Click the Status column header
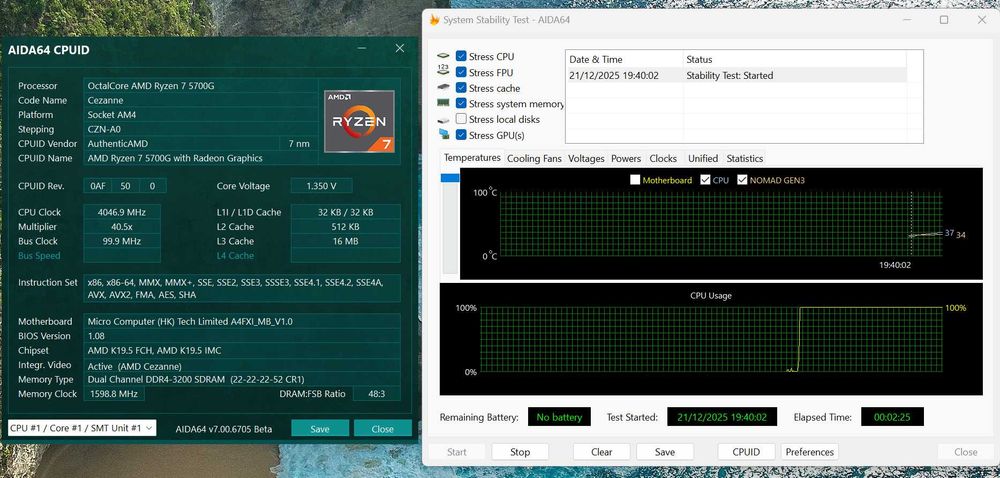1000x478 pixels. (x=795, y=59)
